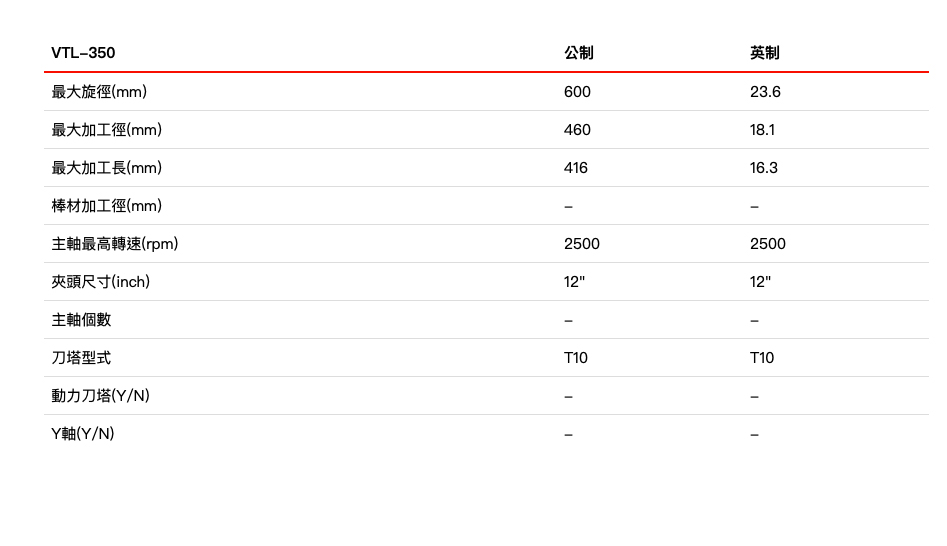Click the 英制 column header
The width and height of the screenshot is (947, 546).
click(x=765, y=53)
